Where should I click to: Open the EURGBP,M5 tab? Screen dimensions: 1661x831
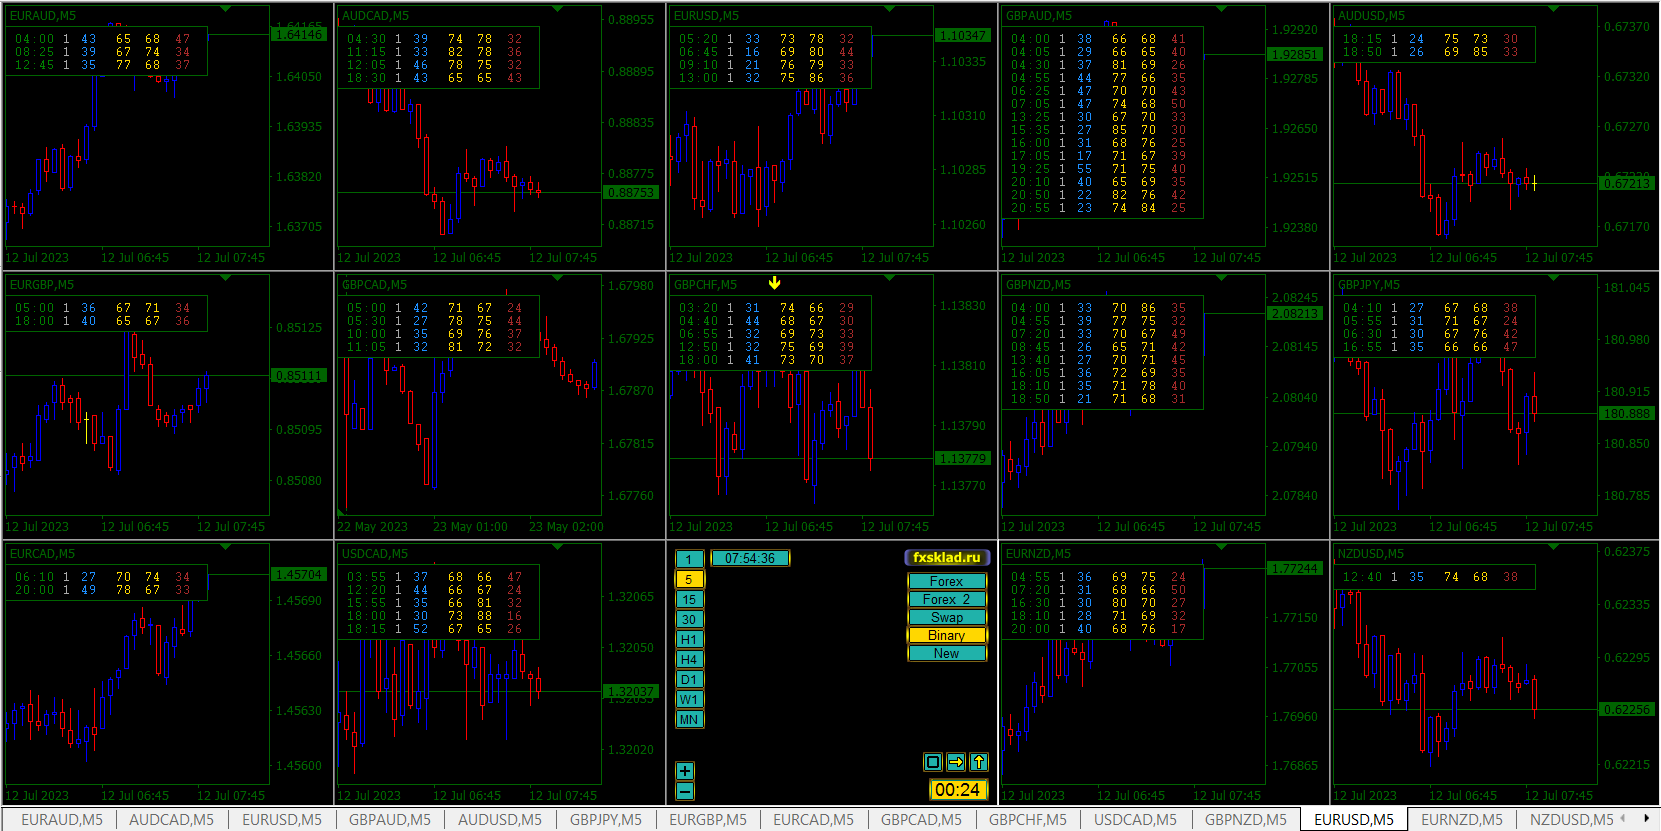point(708,820)
